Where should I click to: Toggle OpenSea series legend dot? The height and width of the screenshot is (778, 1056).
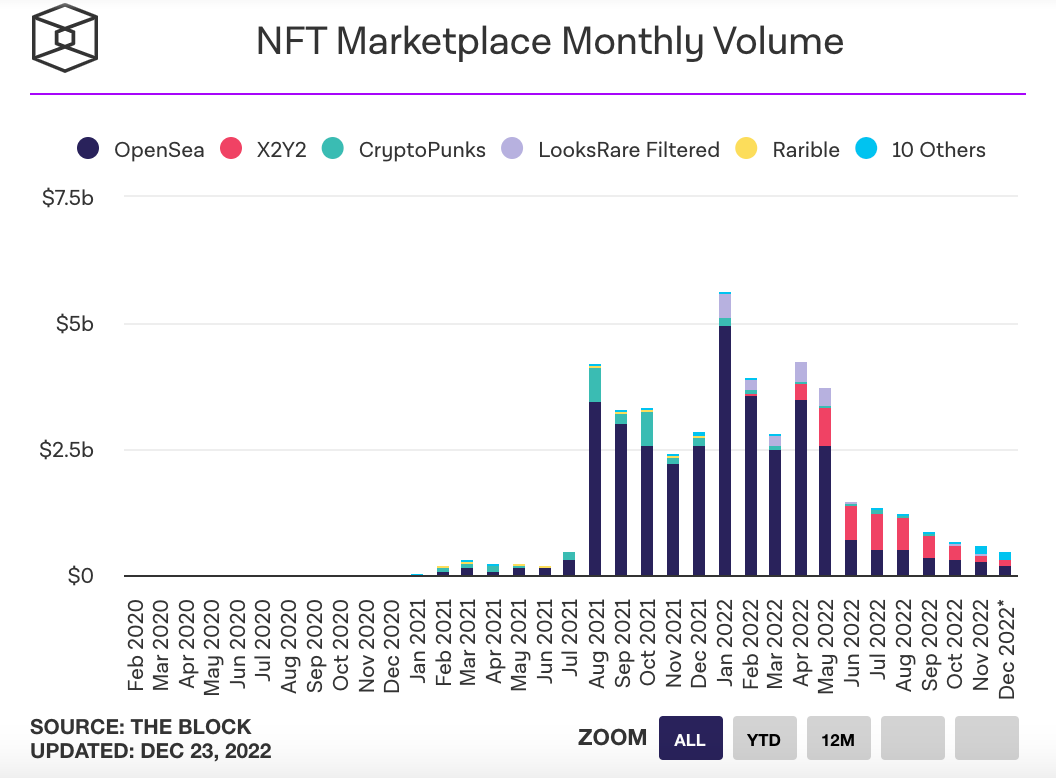point(88,148)
